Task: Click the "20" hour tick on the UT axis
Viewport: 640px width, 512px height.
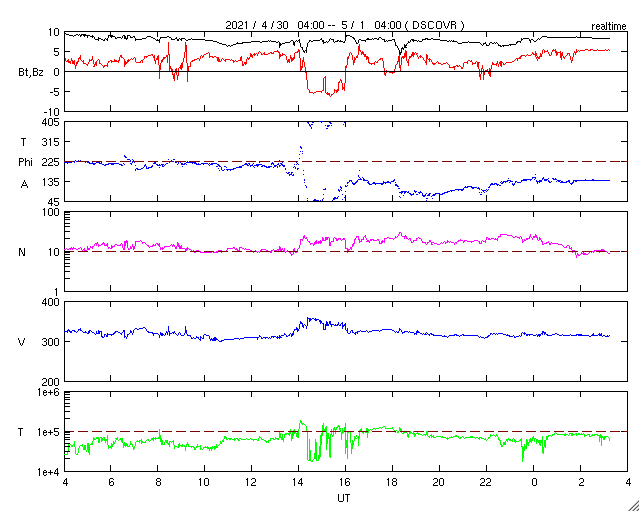Action: [439, 483]
